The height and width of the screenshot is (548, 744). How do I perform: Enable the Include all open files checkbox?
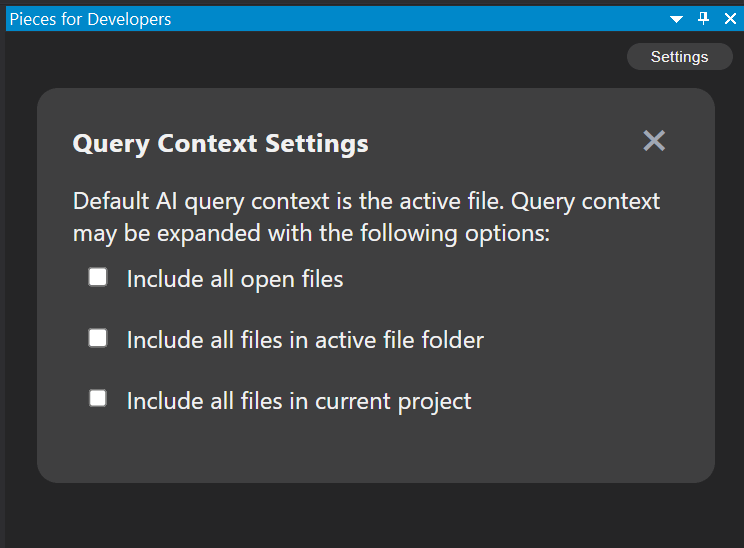[x=98, y=278]
